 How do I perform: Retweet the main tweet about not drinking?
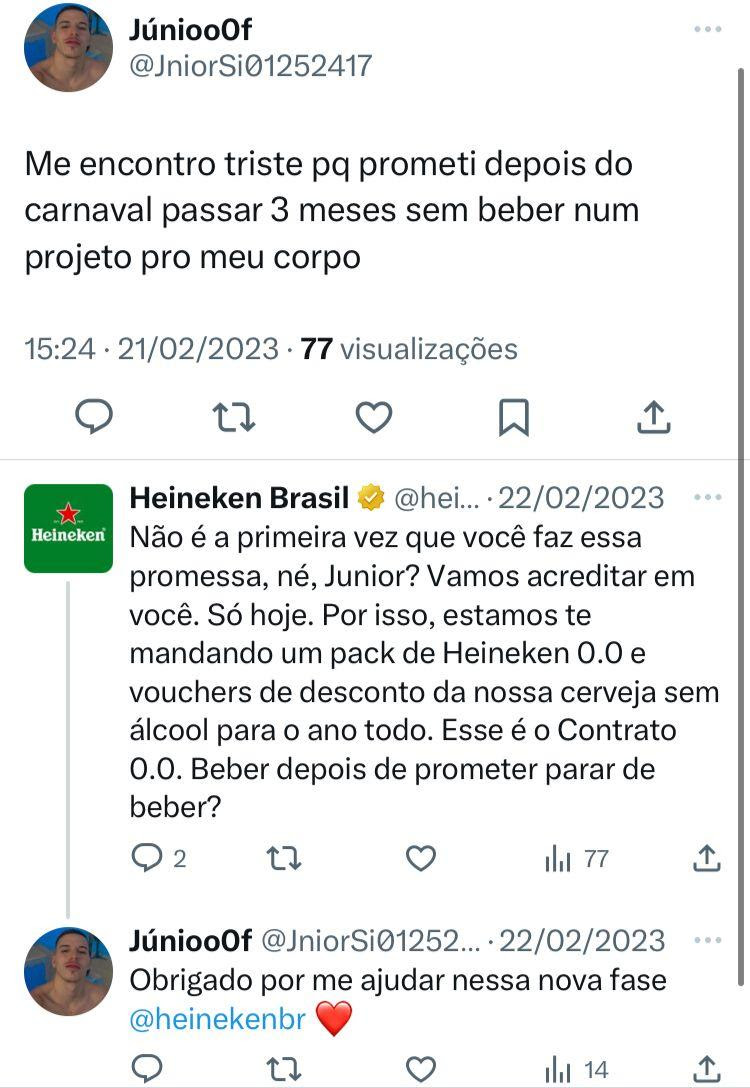234,416
